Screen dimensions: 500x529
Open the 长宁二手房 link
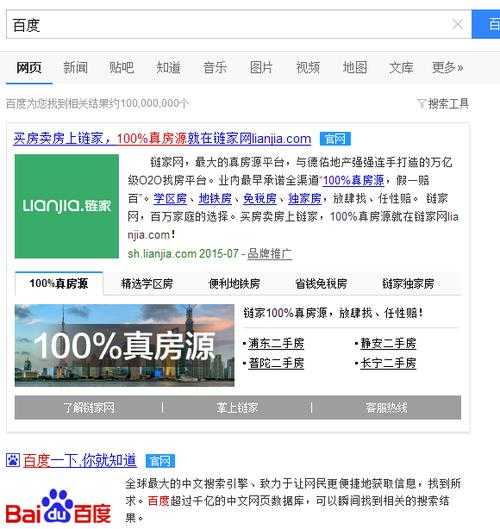click(388, 363)
